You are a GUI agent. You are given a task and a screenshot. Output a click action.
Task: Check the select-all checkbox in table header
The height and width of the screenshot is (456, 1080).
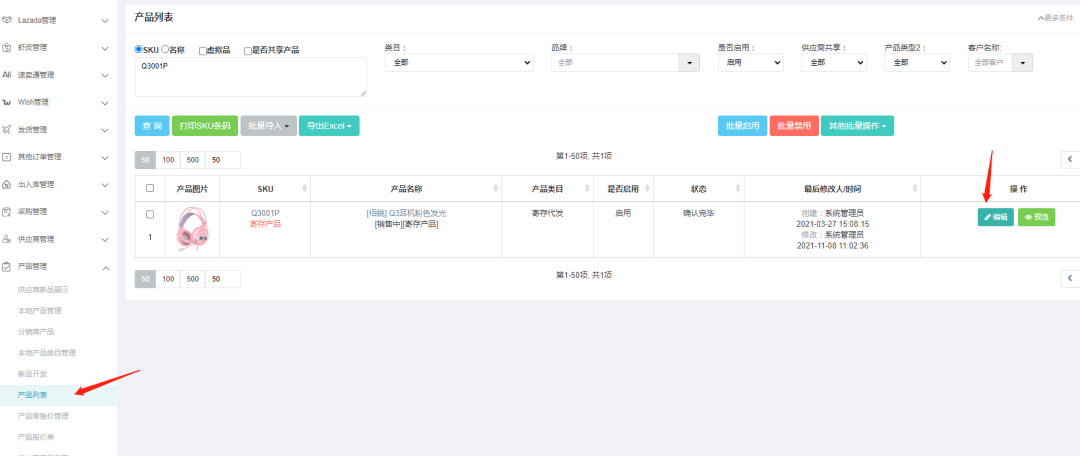click(150, 188)
